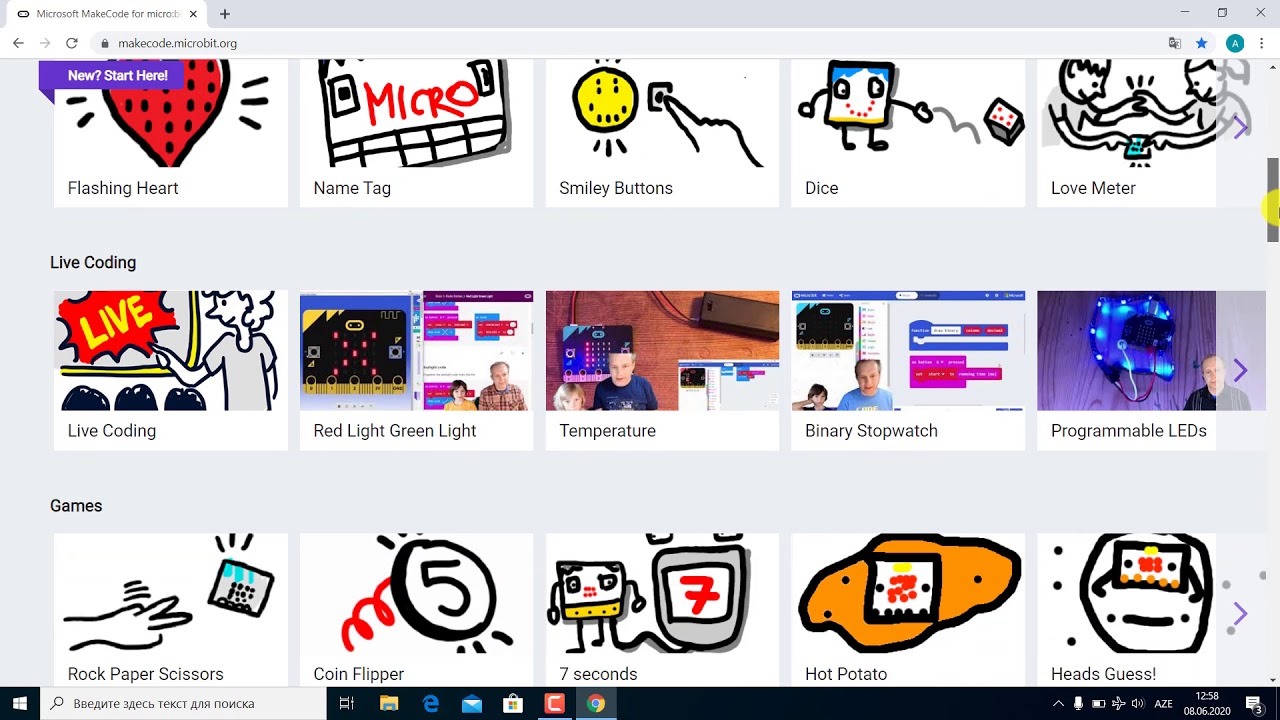
Task: Click the Flashing Heart title text
Action: click(x=123, y=188)
